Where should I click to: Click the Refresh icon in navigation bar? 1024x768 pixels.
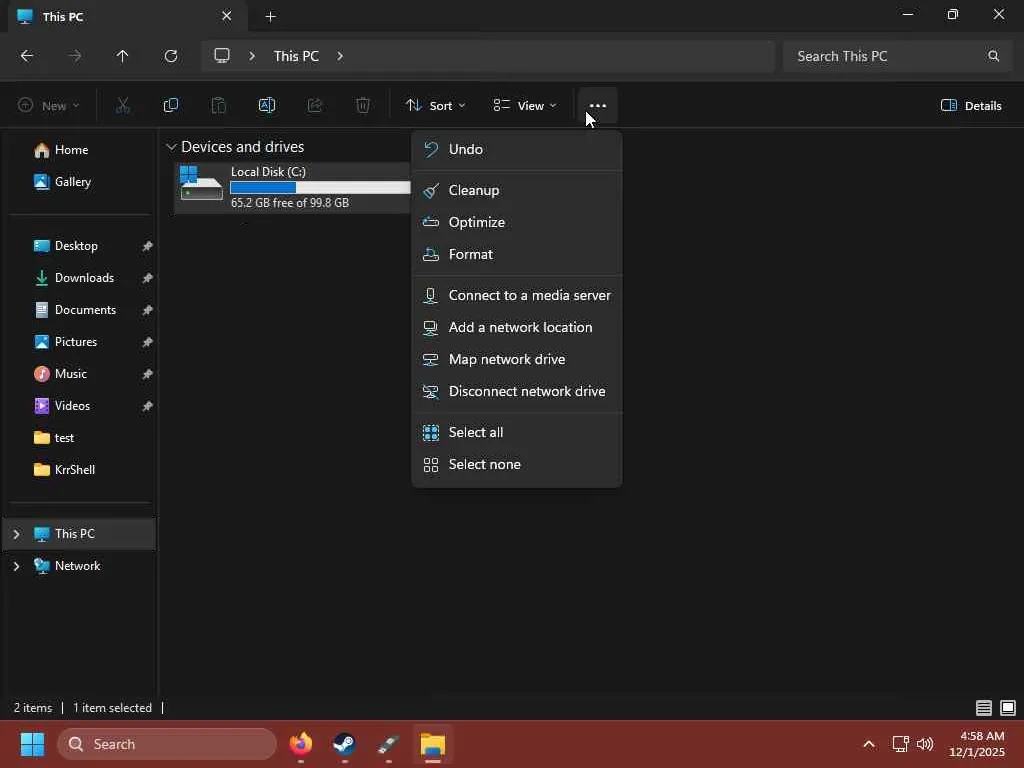[171, 56]
